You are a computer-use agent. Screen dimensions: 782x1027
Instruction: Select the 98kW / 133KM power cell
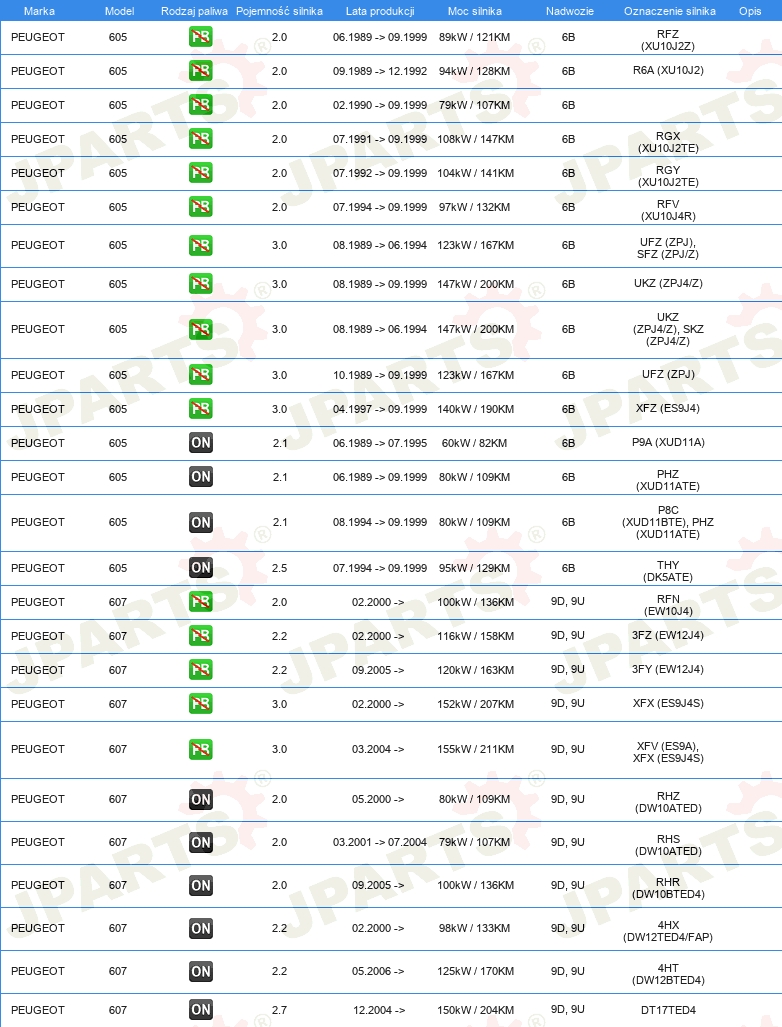point(475,929)
